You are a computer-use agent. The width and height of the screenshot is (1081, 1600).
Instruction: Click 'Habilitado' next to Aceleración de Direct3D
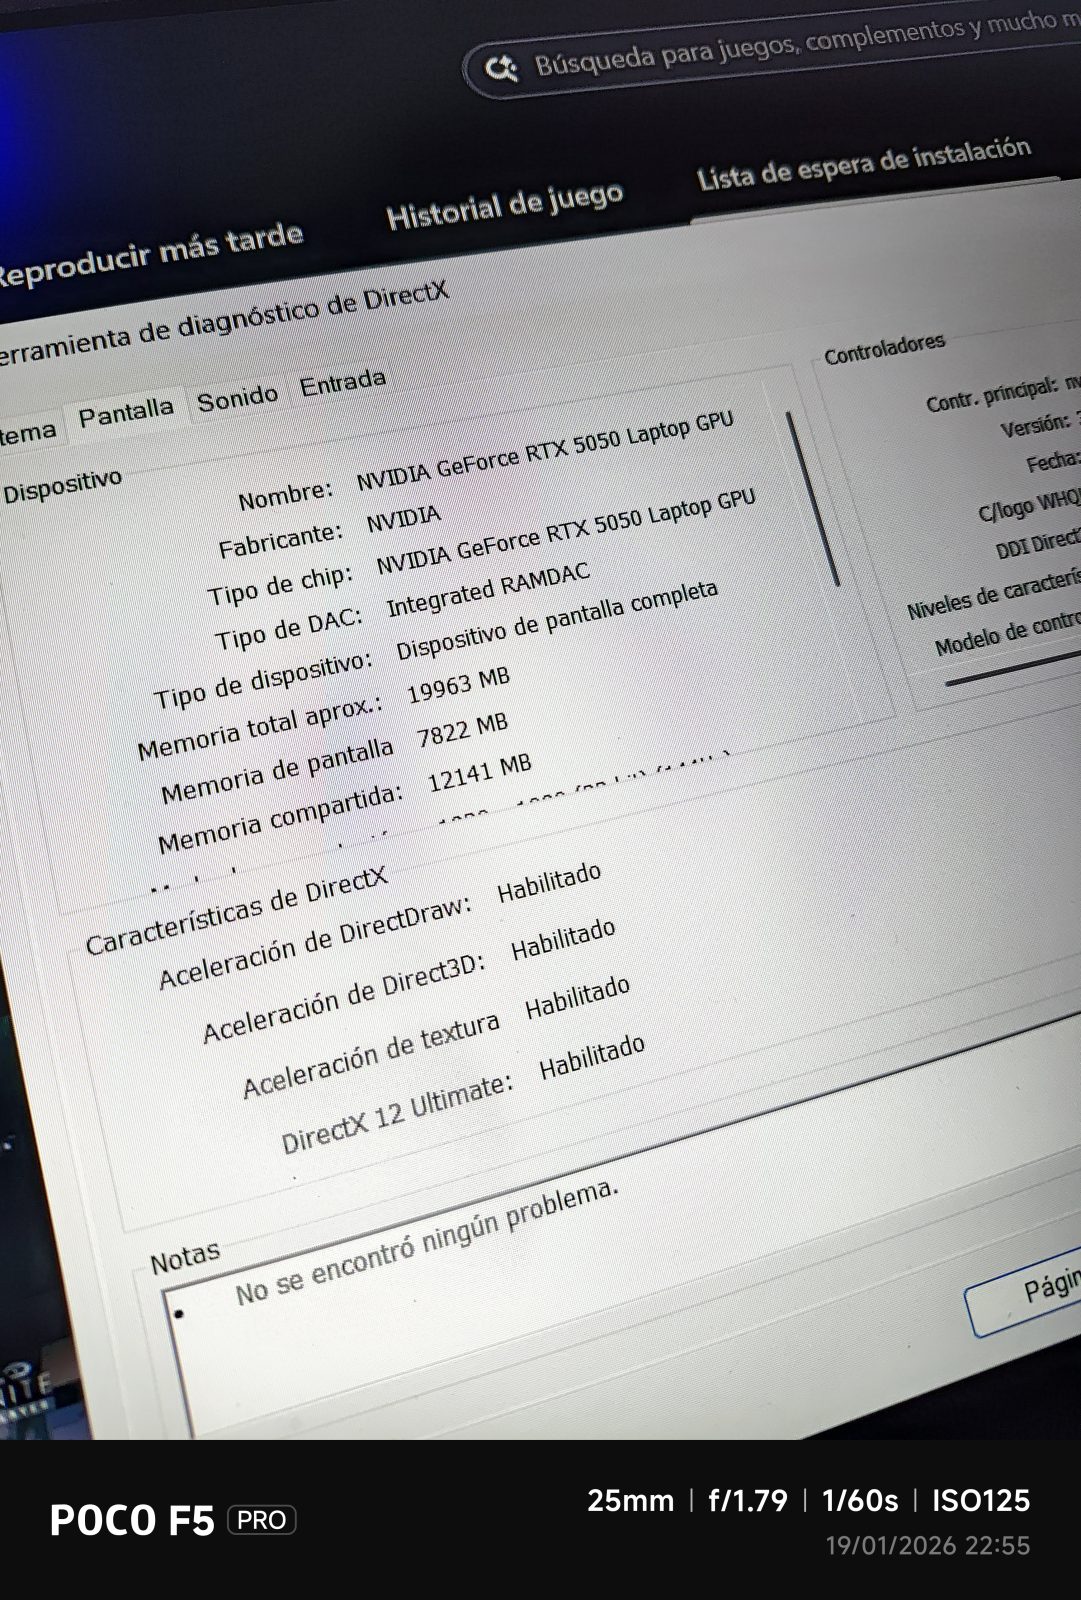(x=563, y=939)
